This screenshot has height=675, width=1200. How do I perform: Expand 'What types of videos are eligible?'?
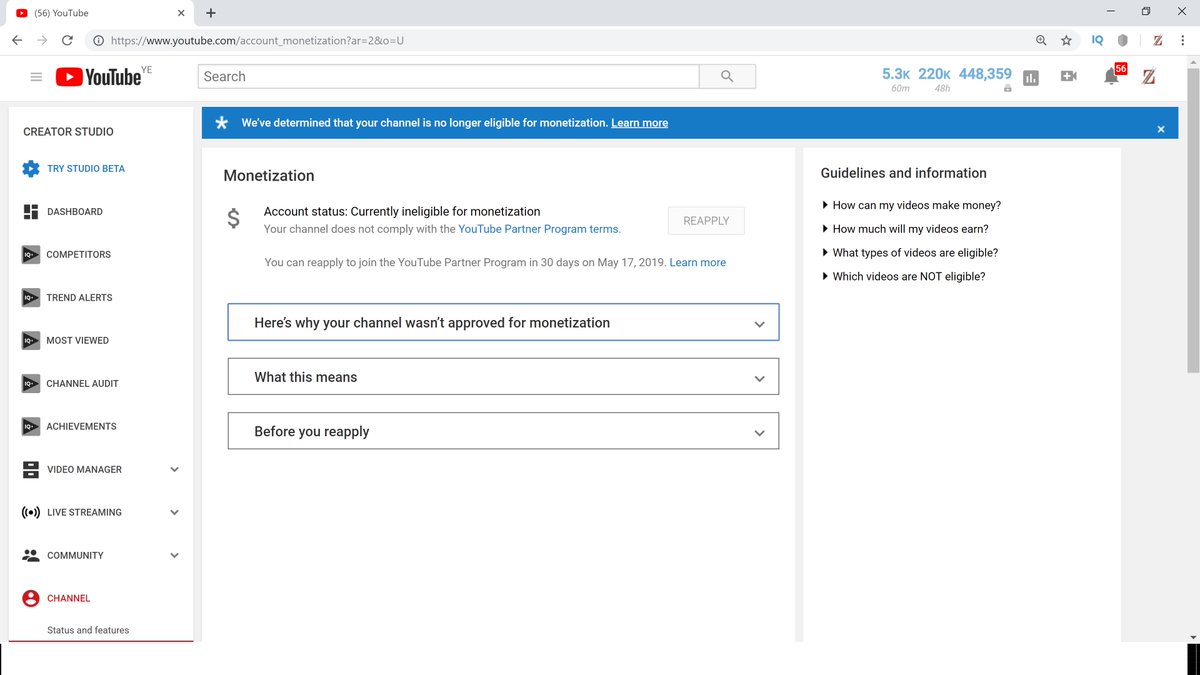point(909,253)
